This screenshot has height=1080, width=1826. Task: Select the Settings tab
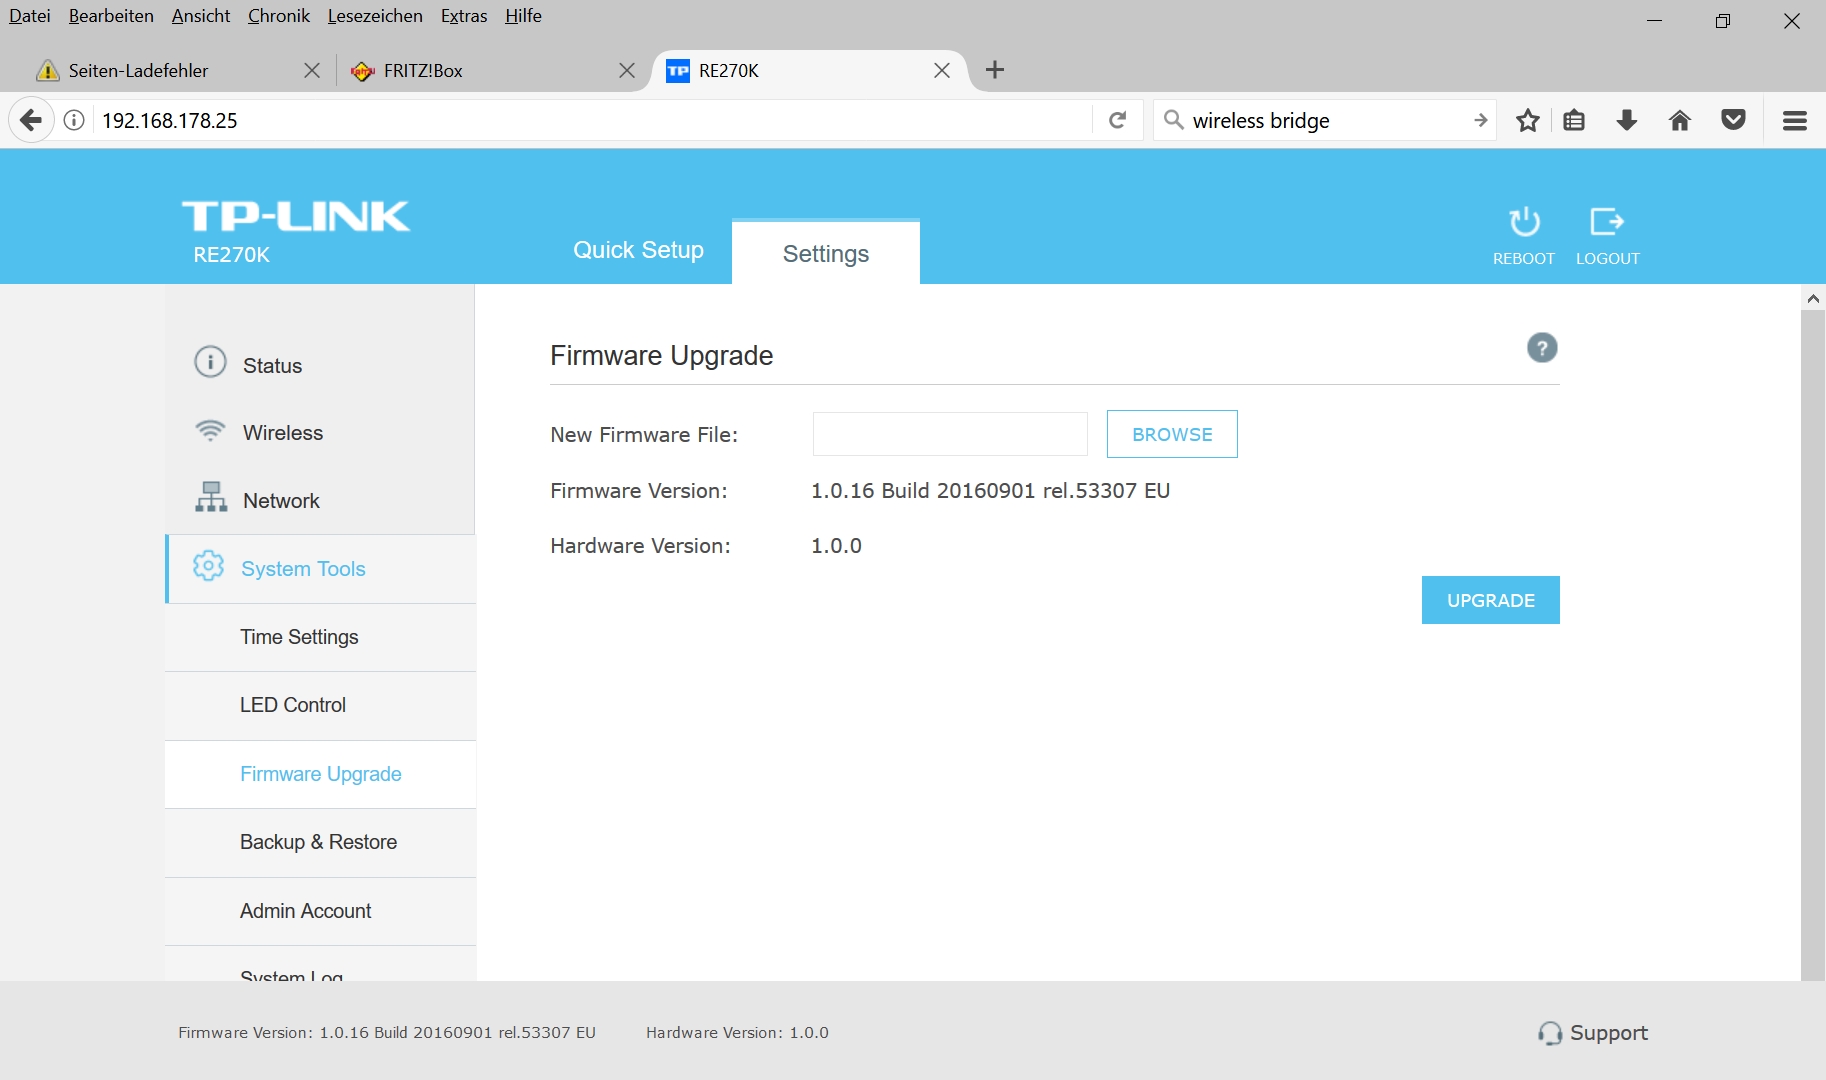826,253
